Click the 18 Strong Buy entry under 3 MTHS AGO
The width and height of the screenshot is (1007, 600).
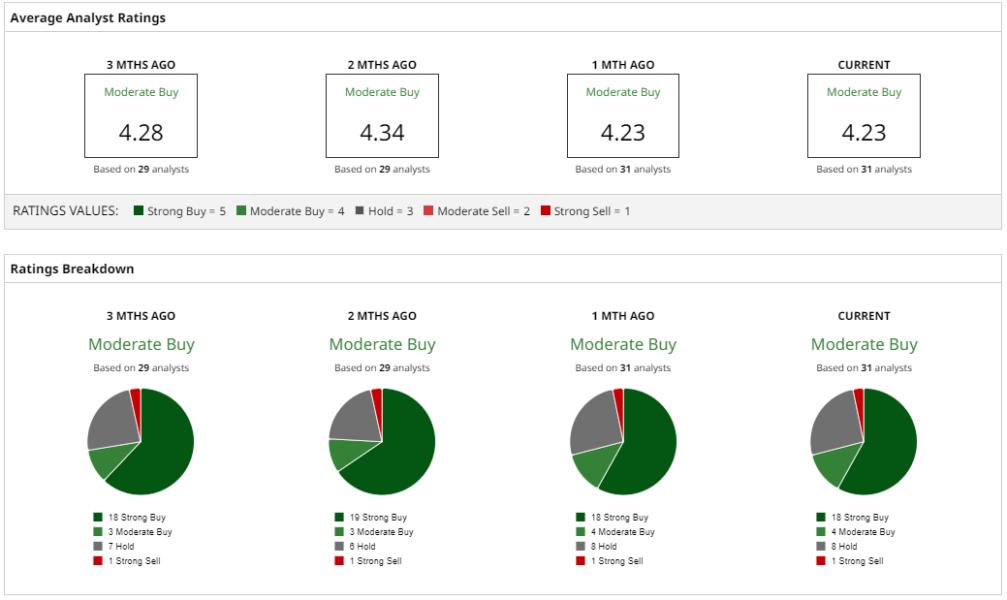[x=129, y=517]
